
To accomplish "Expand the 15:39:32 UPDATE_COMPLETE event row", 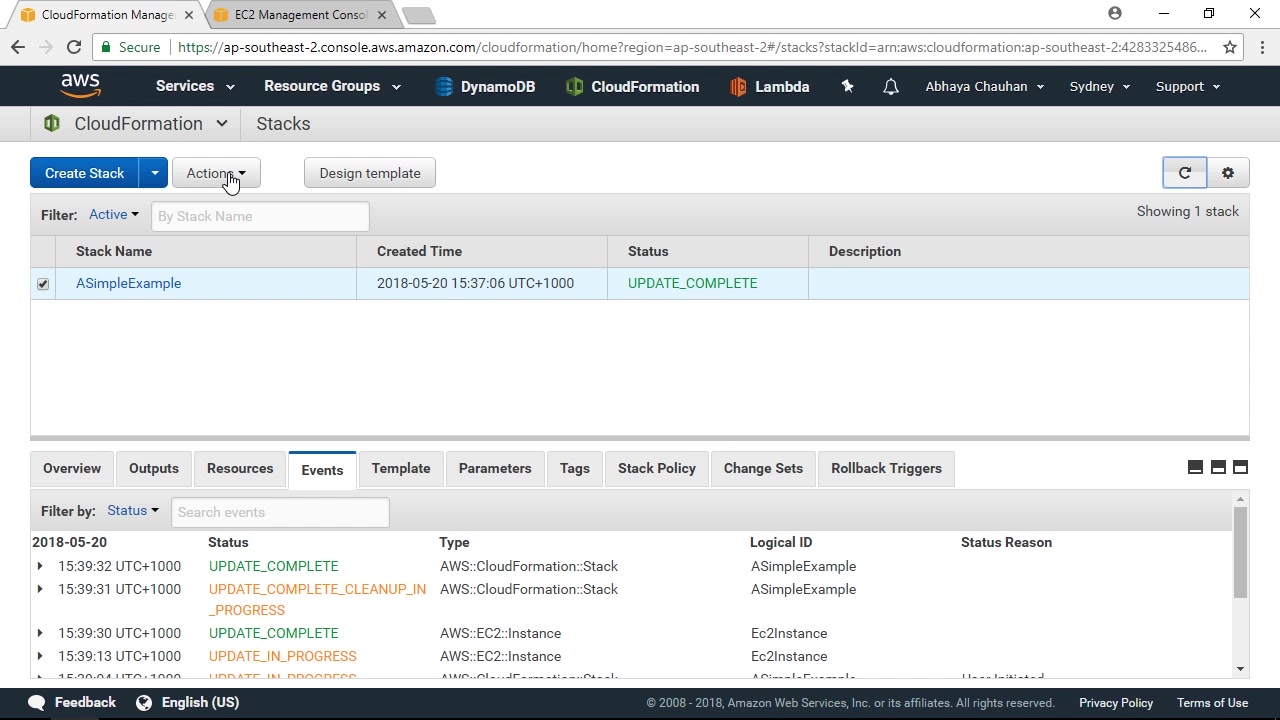I will pyautogui.click(x=40, y=566).
